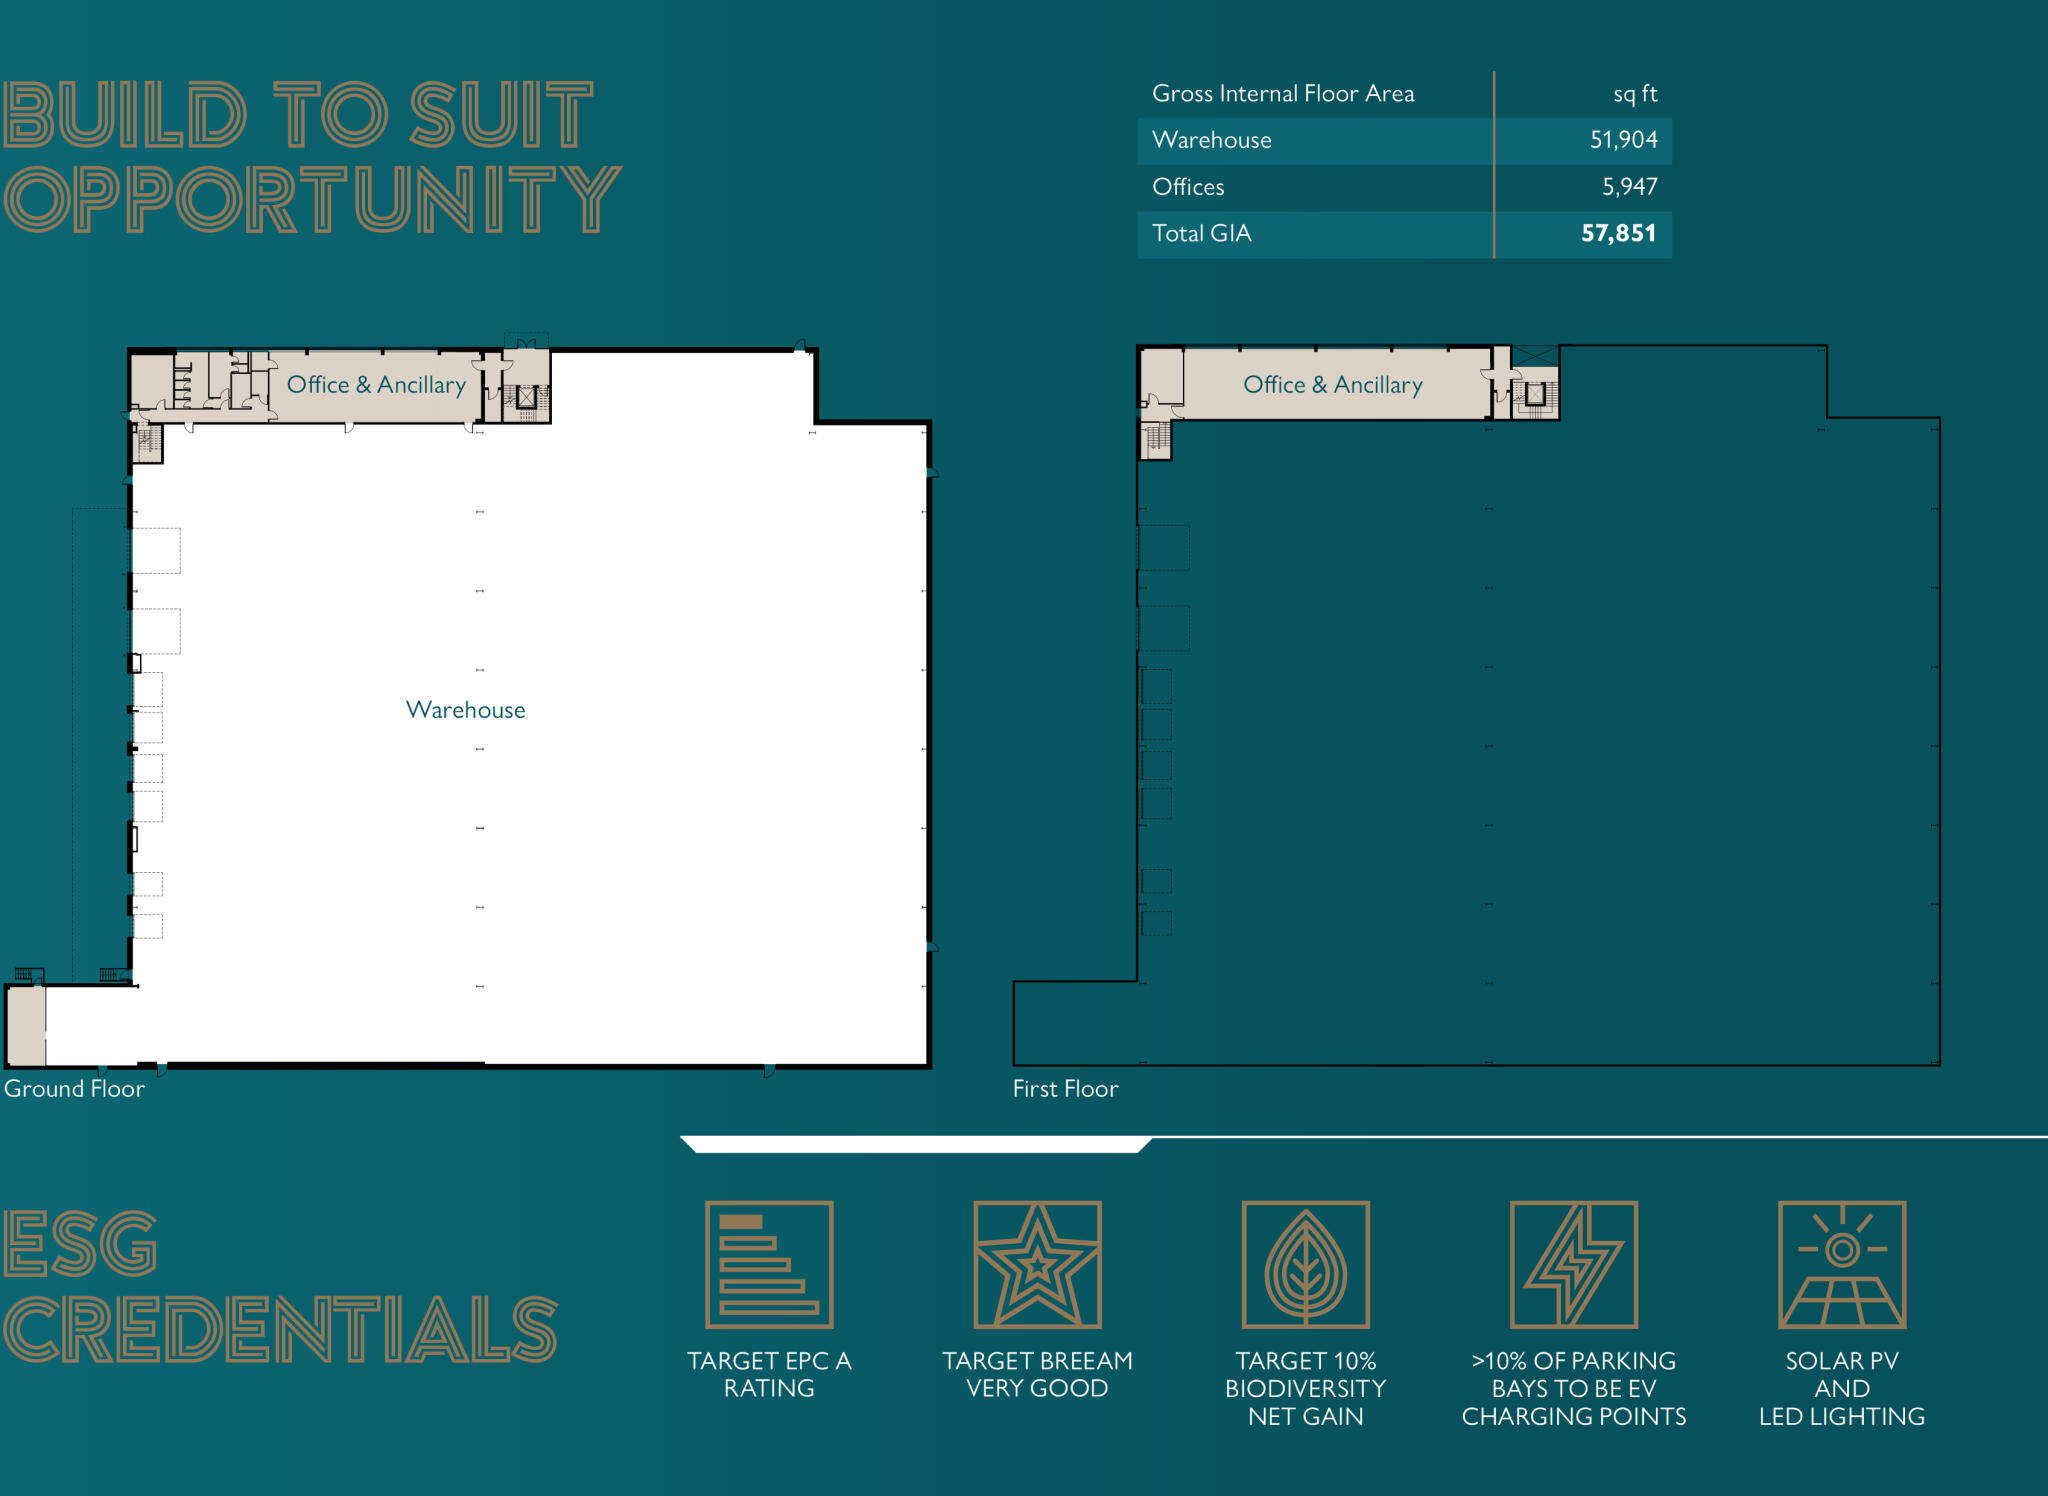The image size is (2048, 1496).
Task: Click the 'BUILD TO SUIT OPPORTUNITY' heading
Action: click(312, 157)
